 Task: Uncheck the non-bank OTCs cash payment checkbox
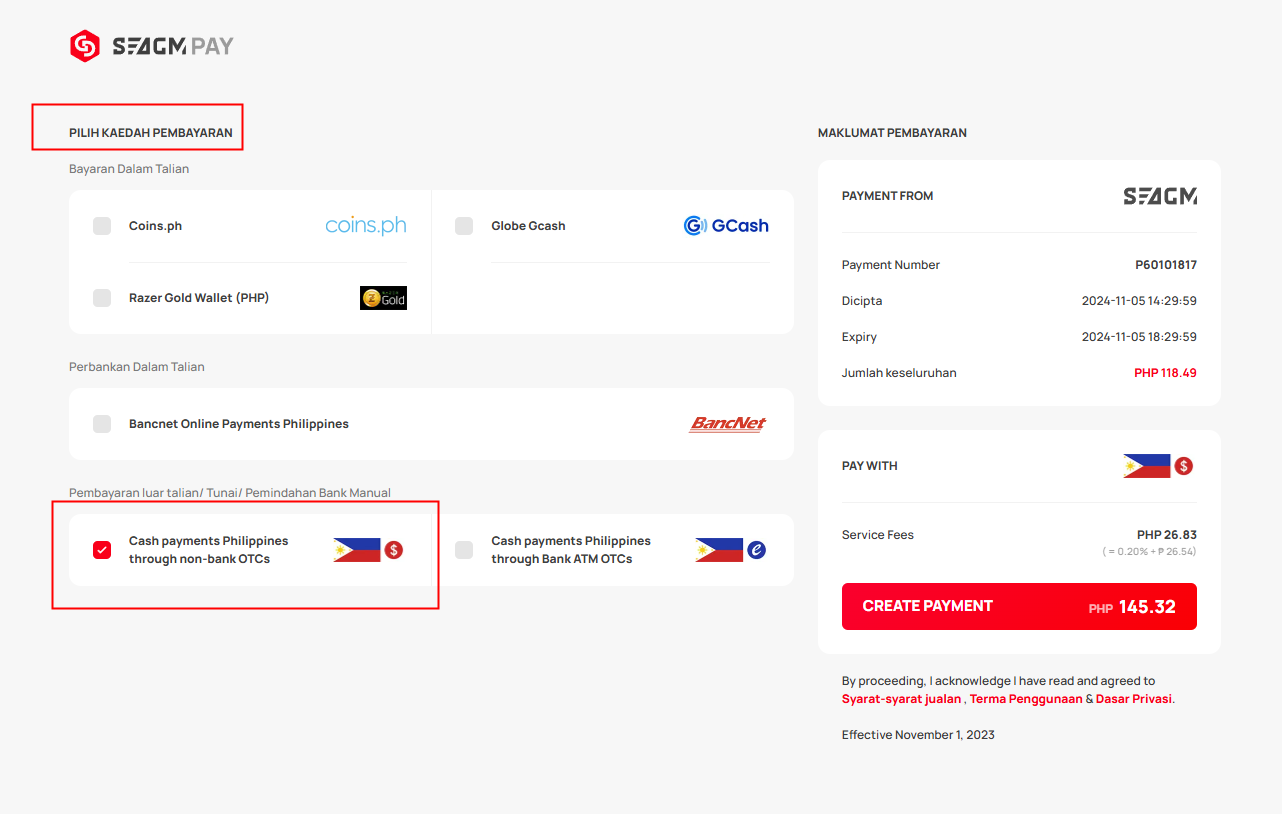102,550
